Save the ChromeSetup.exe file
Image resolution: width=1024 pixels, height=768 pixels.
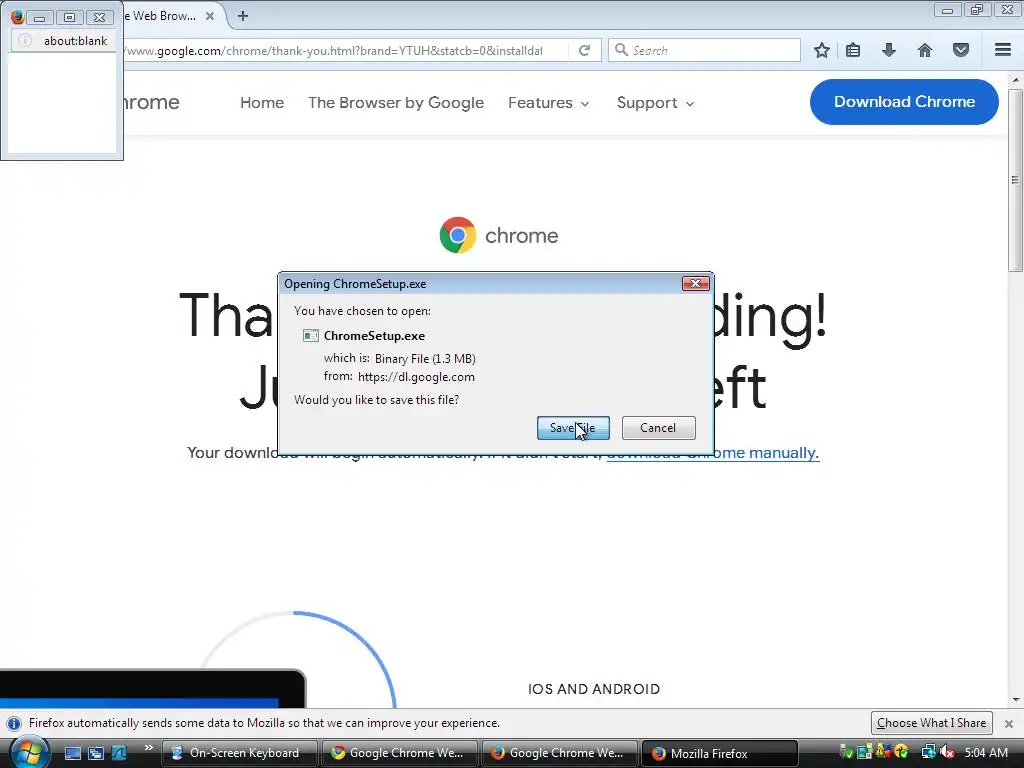[x=573, y=428]
